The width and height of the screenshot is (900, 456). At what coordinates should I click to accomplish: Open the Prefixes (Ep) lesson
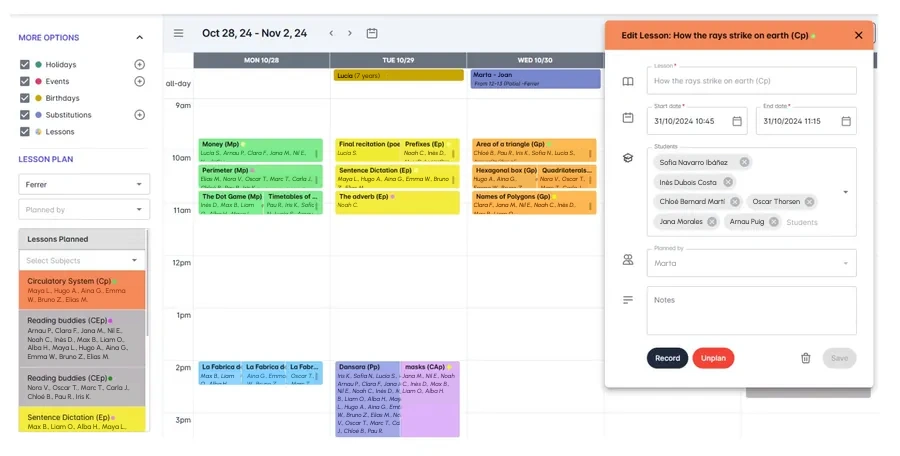click(430, 150)
